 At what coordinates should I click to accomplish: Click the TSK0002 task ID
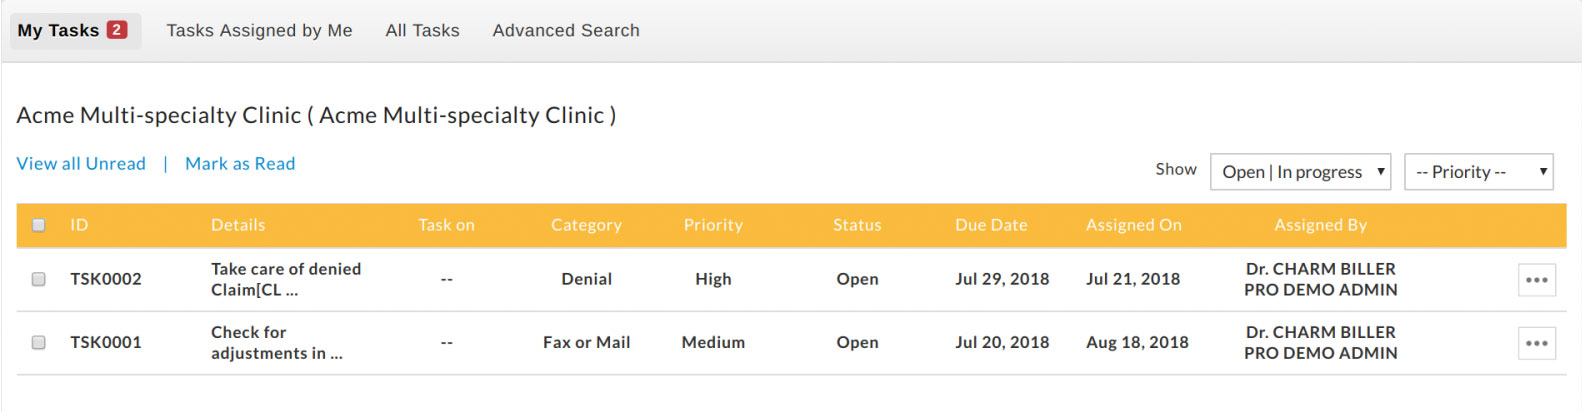[x=105, y=279]
